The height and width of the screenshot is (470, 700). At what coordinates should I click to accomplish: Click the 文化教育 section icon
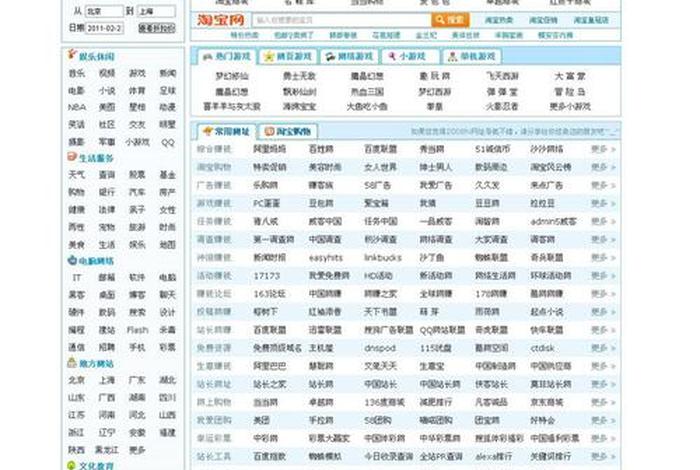click(72, 465)
